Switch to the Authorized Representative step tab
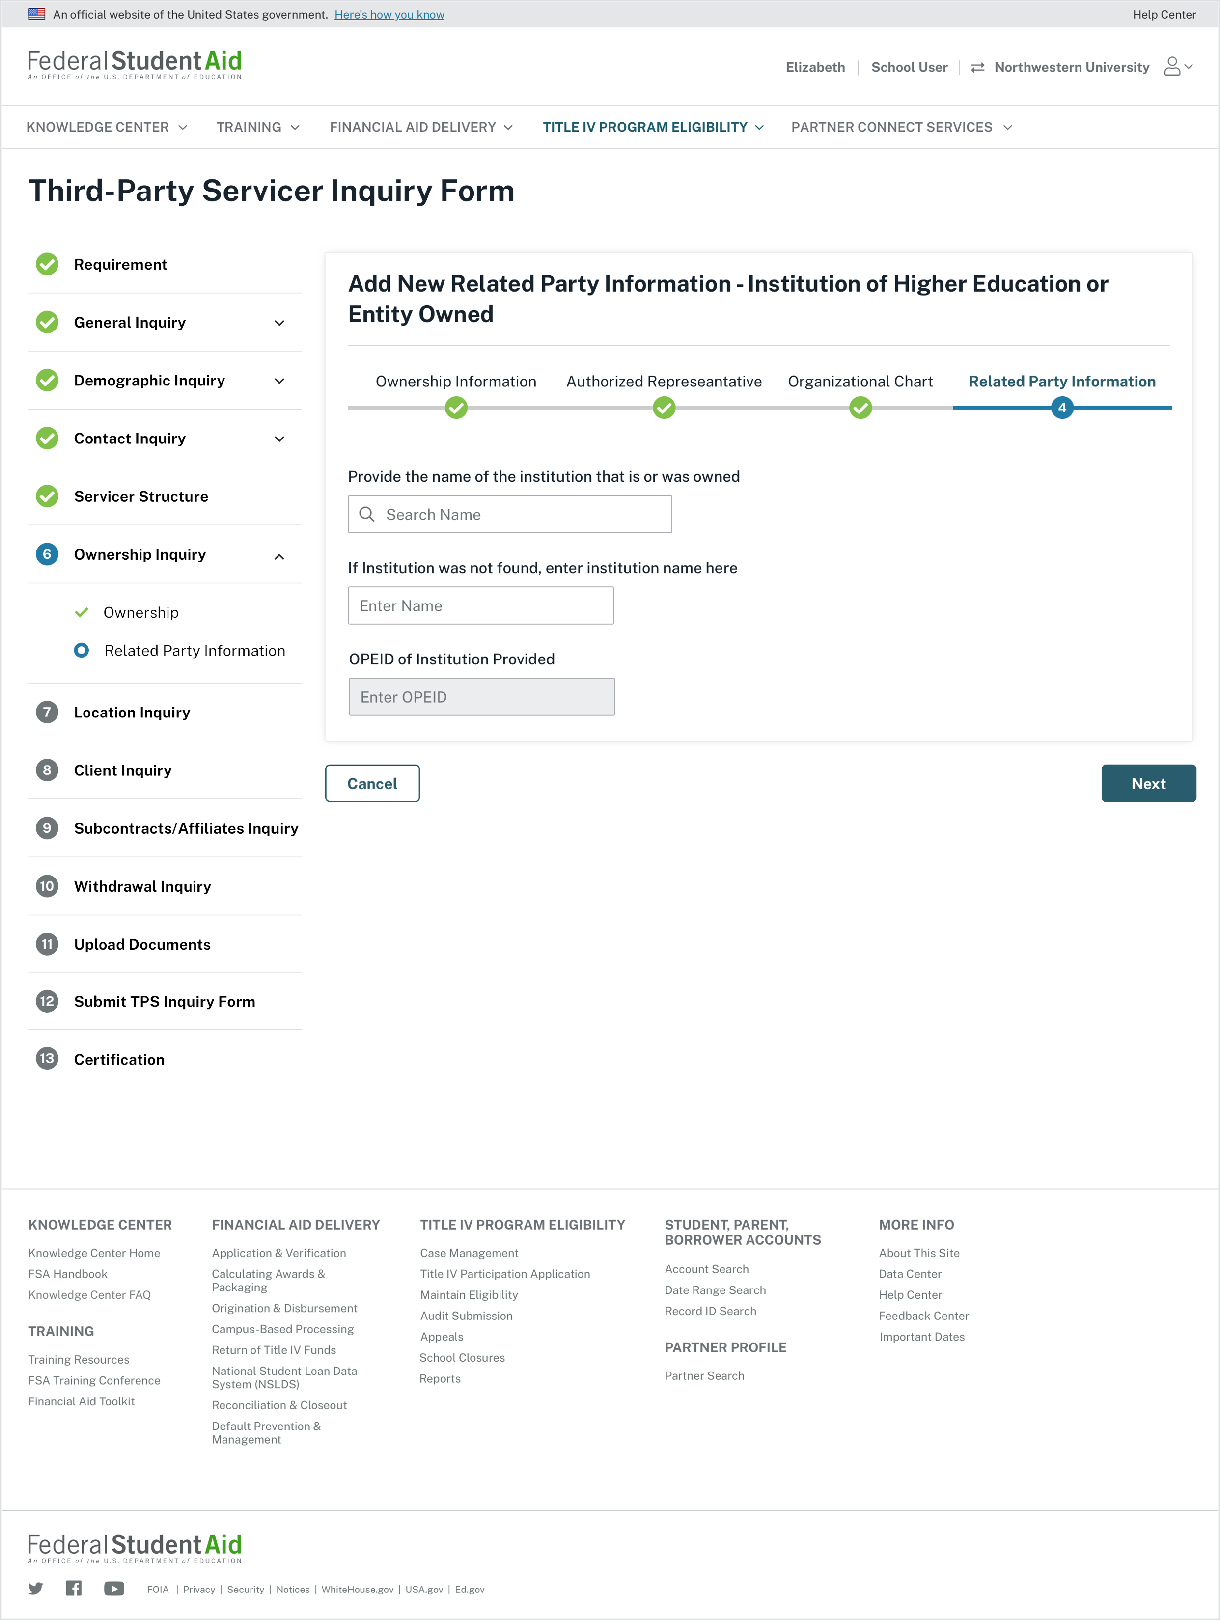This screenshot has width=1220, height=1620. [664, 381]
